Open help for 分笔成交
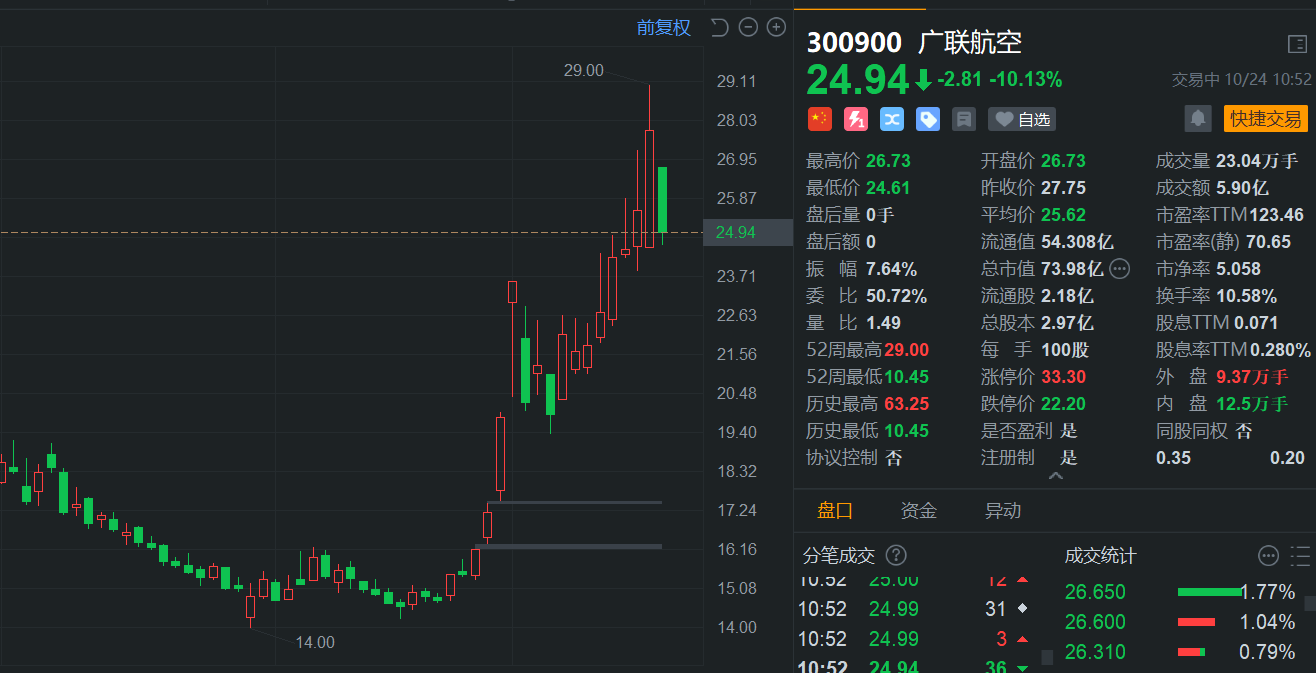 tap(897, 555)
